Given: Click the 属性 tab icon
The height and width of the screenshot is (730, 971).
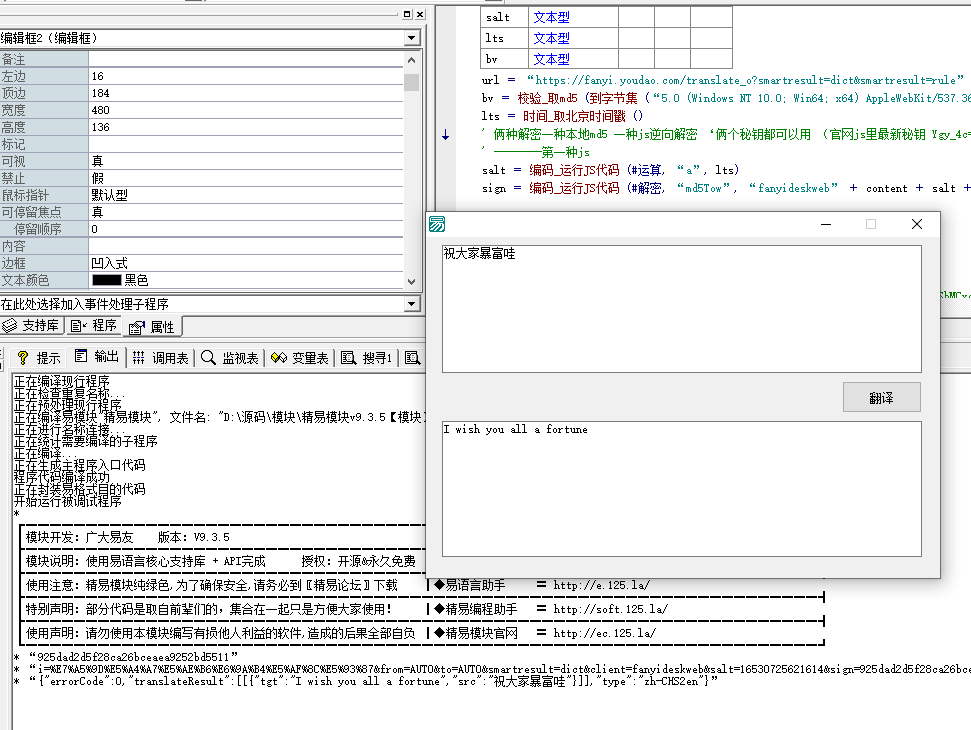Looking at the screenshot, I should pyautogui.click(x=137, y=328).
